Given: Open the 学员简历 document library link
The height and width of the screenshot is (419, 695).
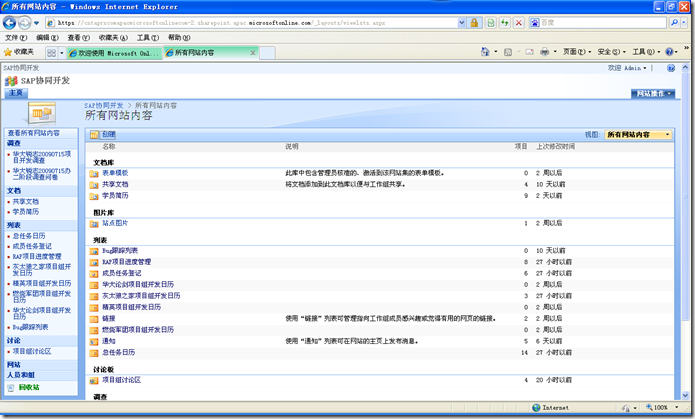Looking at the screenshot, I should [115, 196].
